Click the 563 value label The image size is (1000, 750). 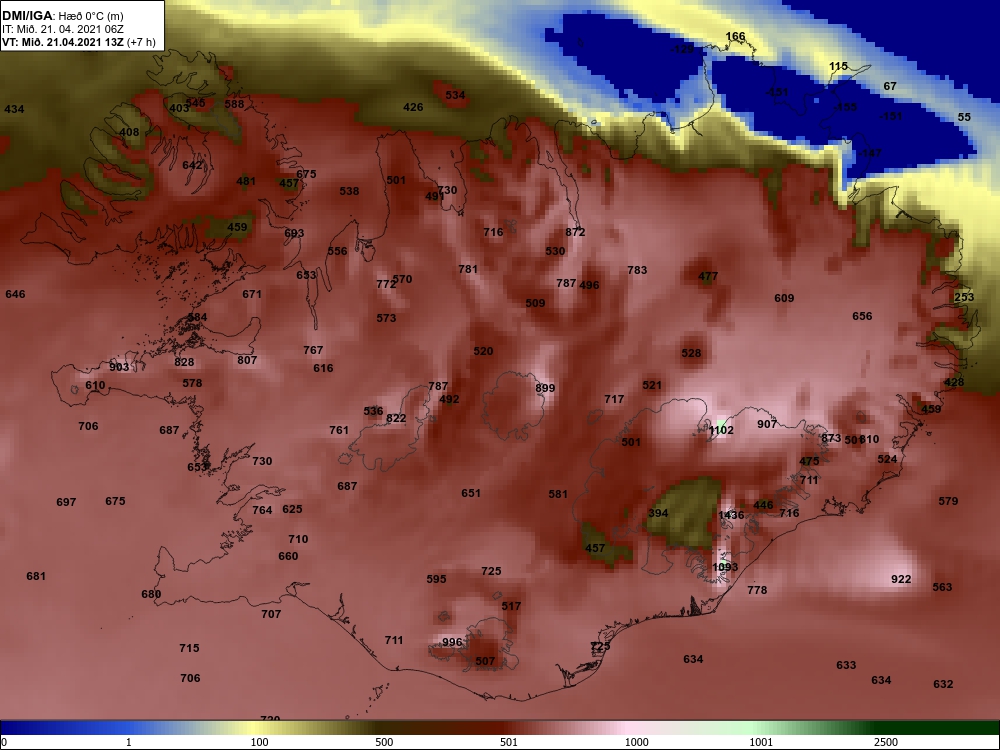pos(942,587)
